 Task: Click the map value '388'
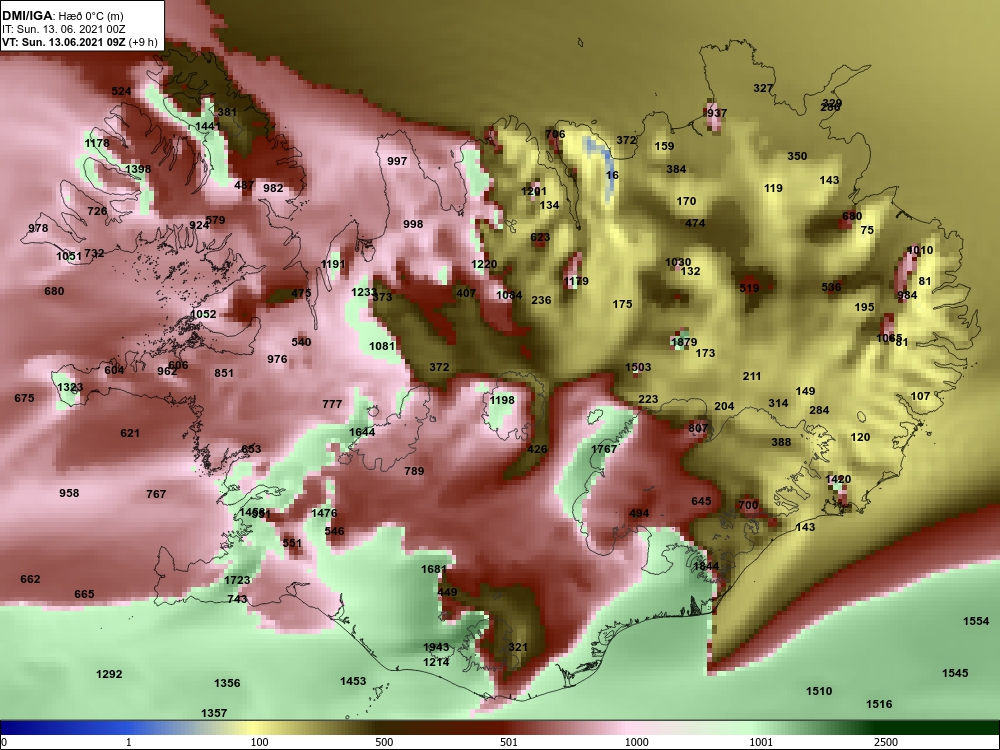click(x=781, y=441)
